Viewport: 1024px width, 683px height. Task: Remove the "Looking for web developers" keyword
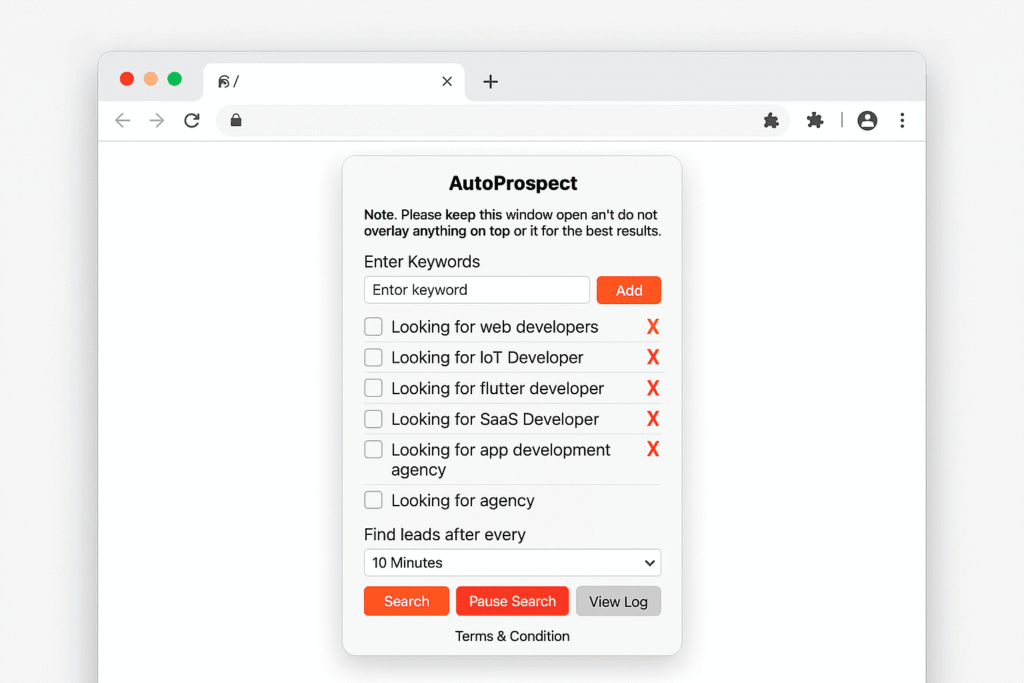click(652, 326)
